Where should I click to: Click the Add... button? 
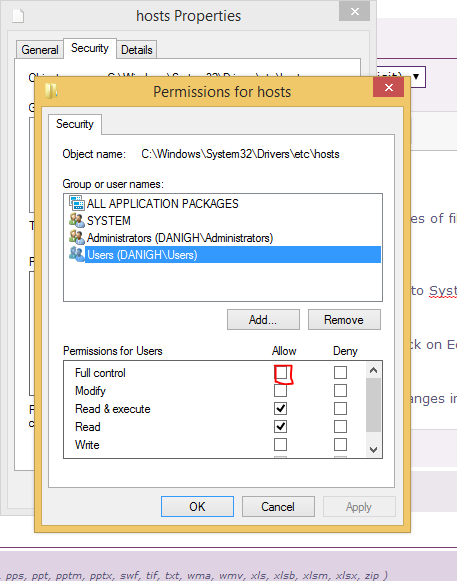pos(263,319)
